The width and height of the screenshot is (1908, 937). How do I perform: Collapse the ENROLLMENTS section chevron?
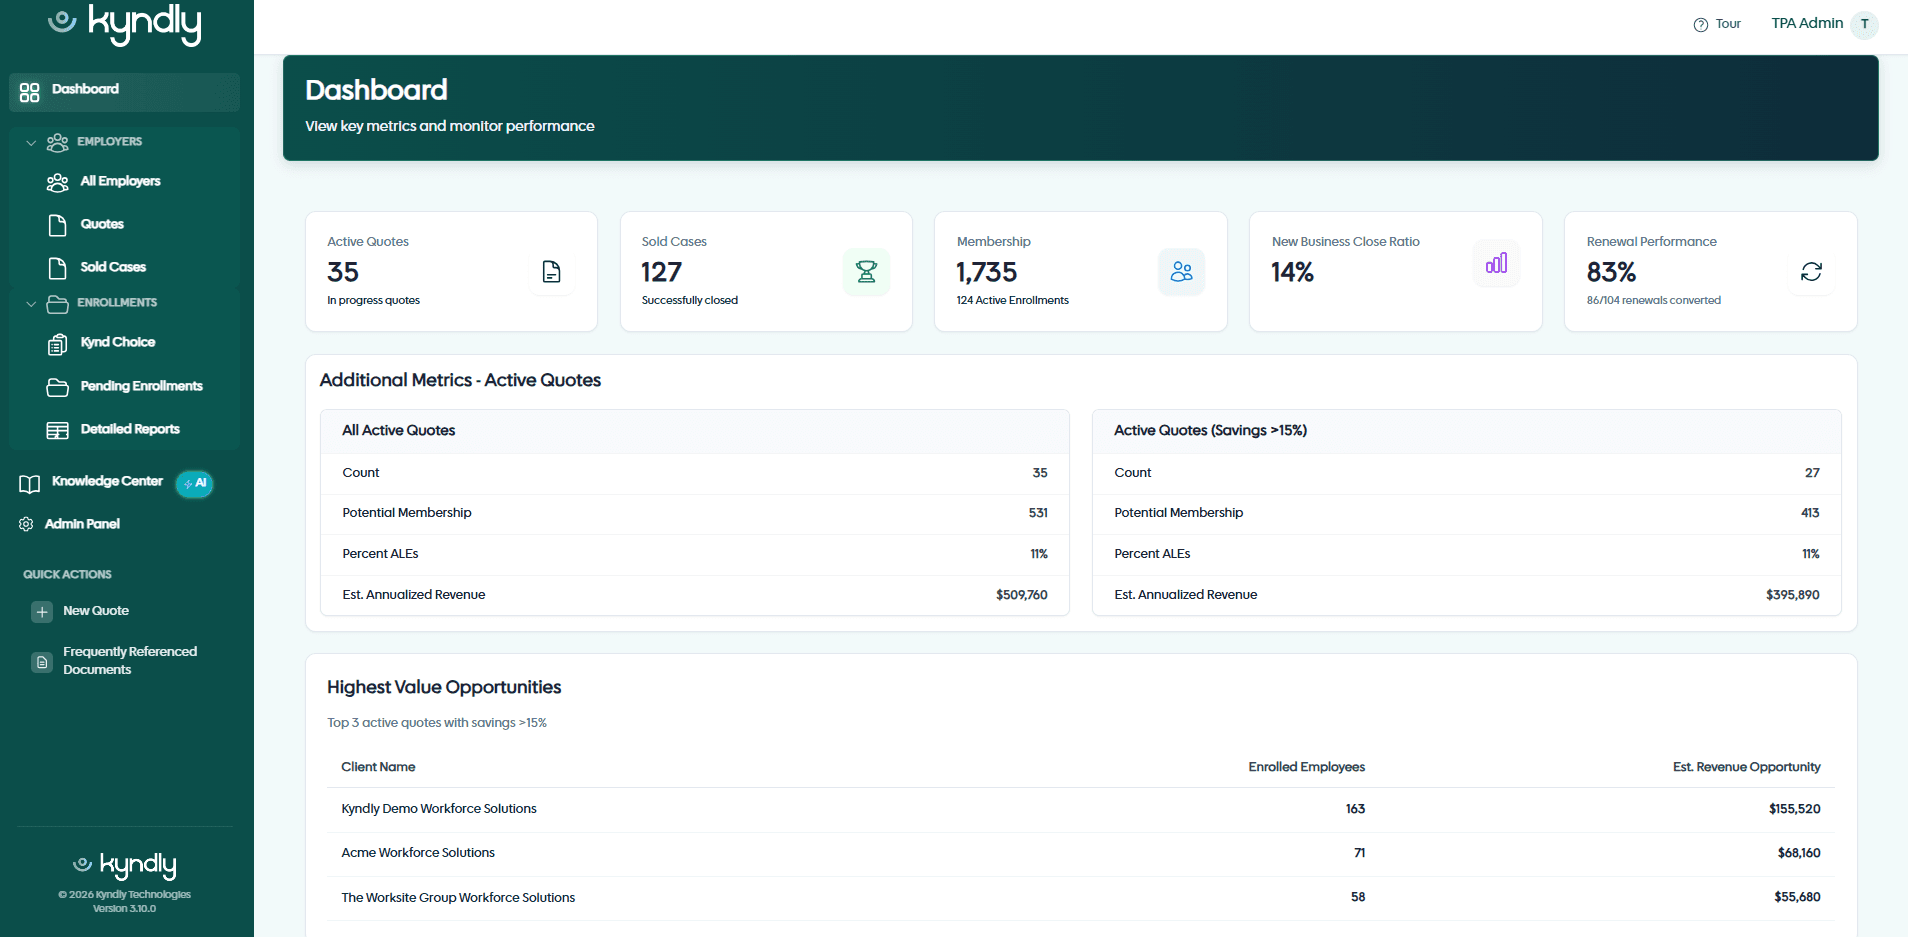click(31, 303)
